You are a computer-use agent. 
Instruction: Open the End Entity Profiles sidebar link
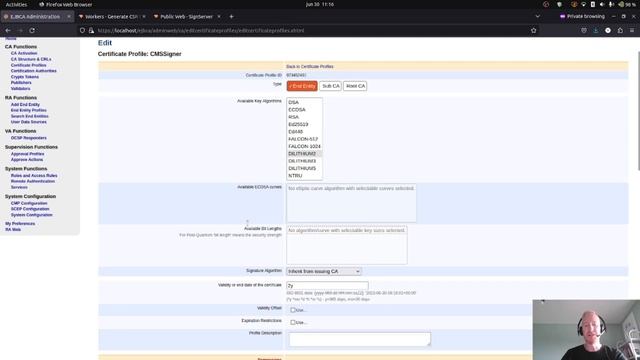pyautogui.click(x=29, y=110)
